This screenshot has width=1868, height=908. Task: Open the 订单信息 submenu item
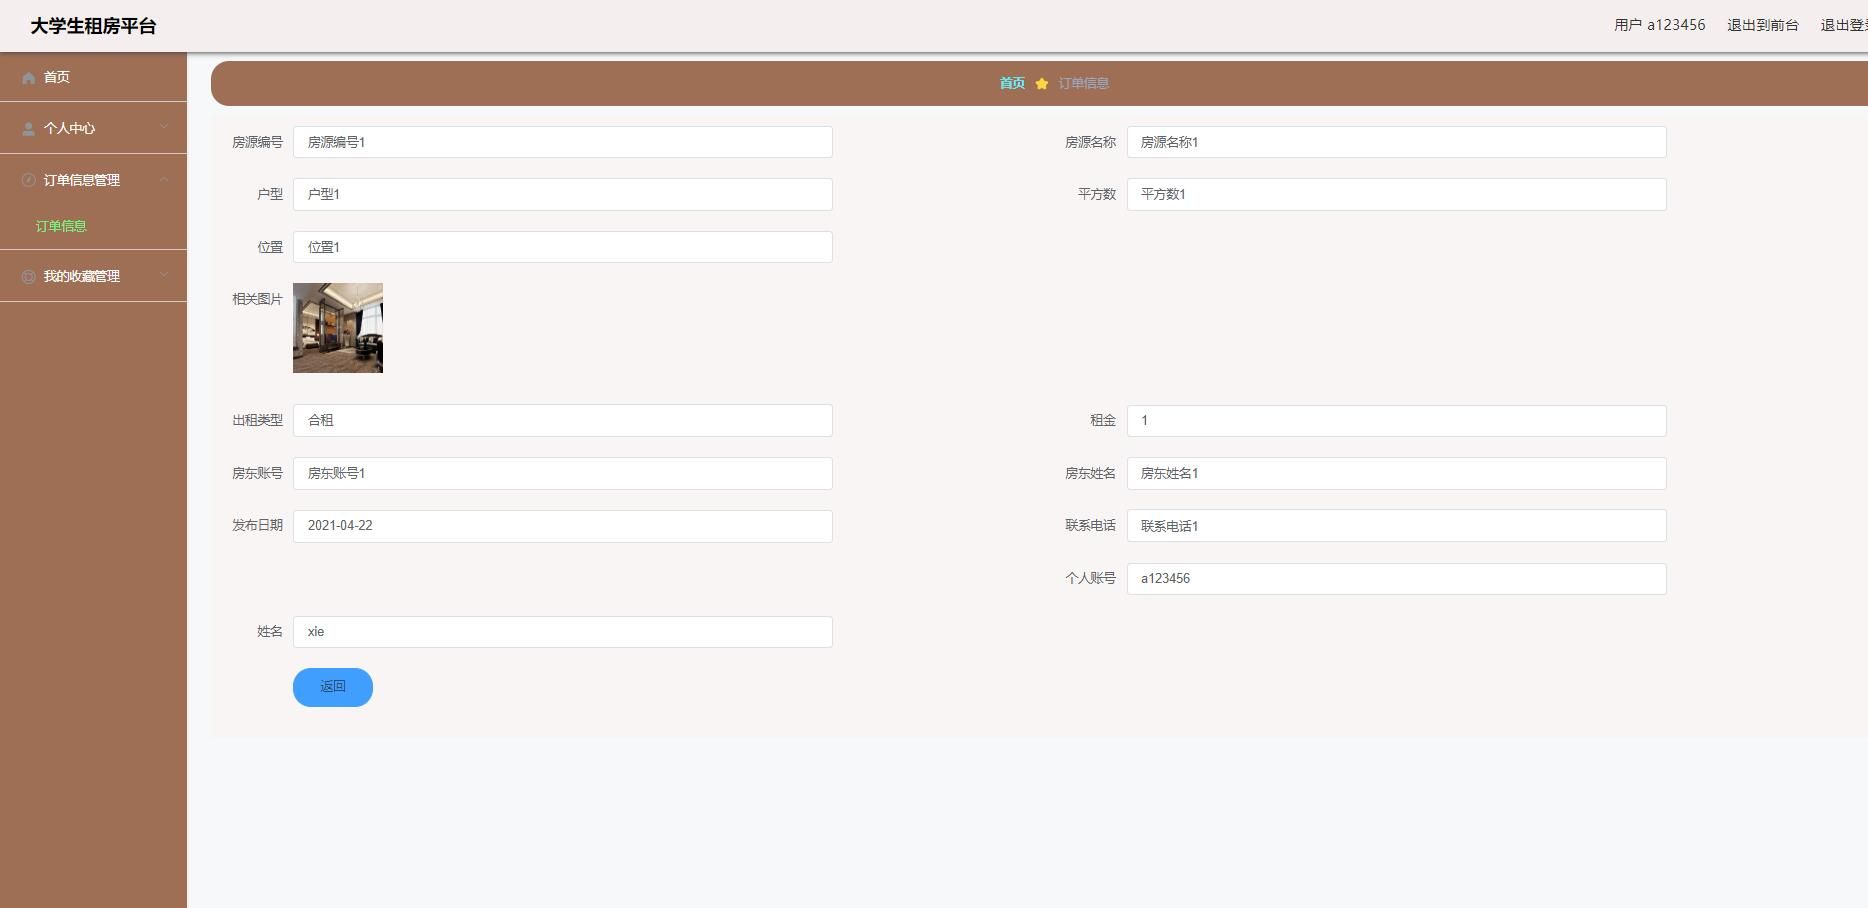61,226
